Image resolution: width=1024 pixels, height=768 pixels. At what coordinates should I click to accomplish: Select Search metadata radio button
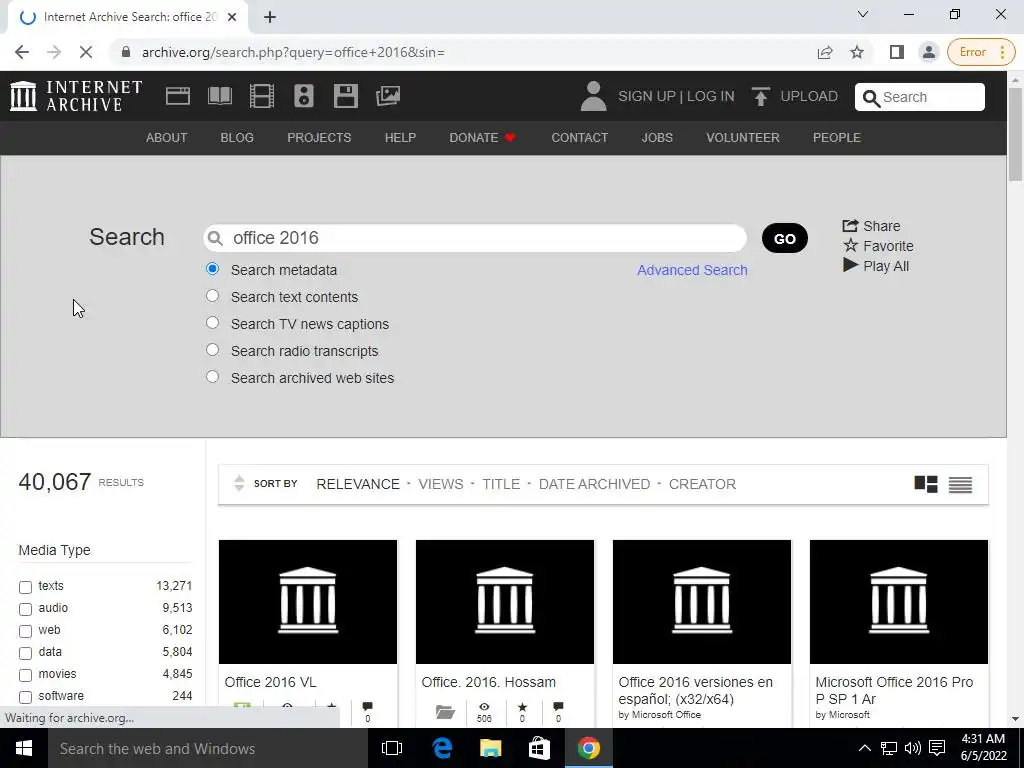pos(212,268)
